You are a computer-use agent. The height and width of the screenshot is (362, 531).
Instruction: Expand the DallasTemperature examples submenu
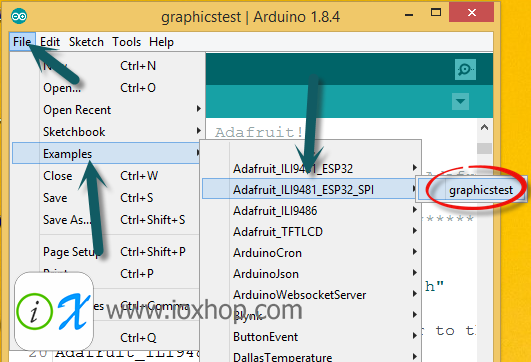click(311, 356)
